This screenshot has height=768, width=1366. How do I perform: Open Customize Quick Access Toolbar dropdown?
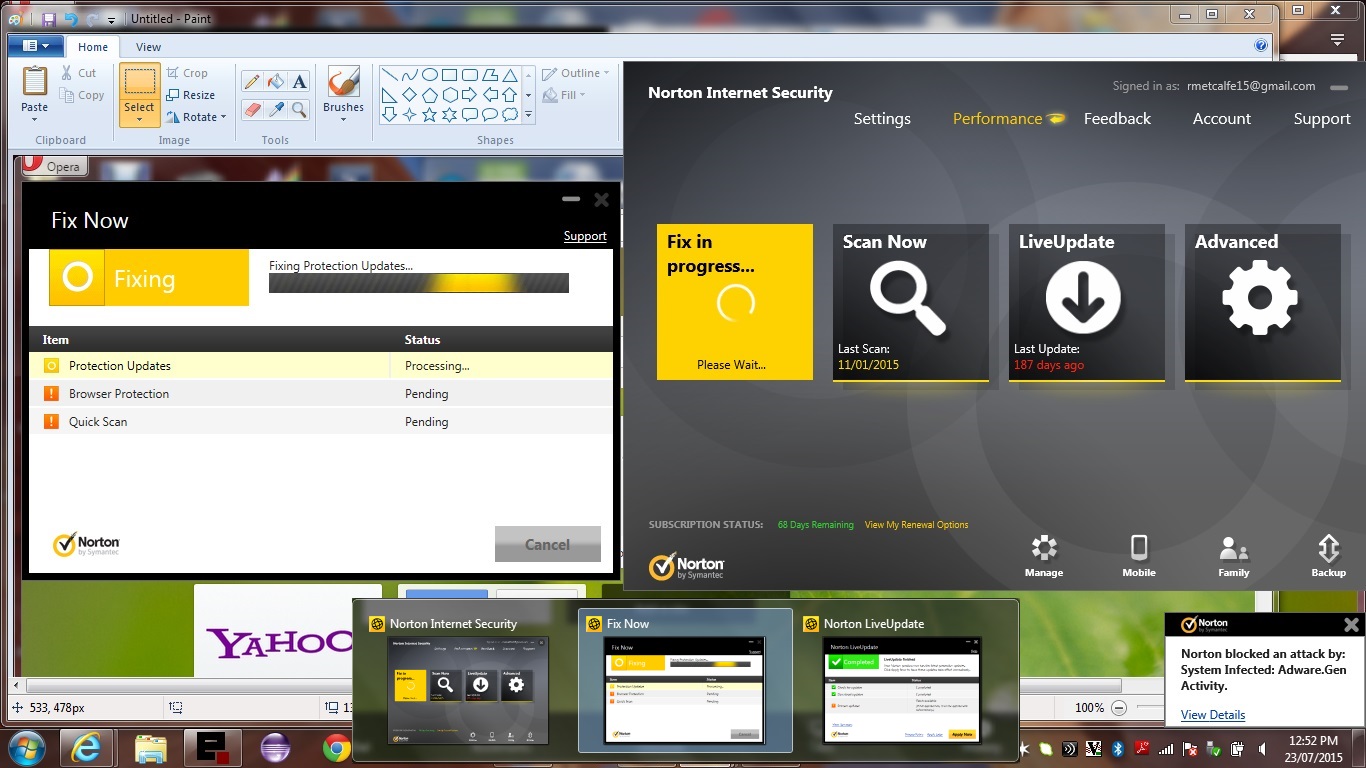(111, 19)
